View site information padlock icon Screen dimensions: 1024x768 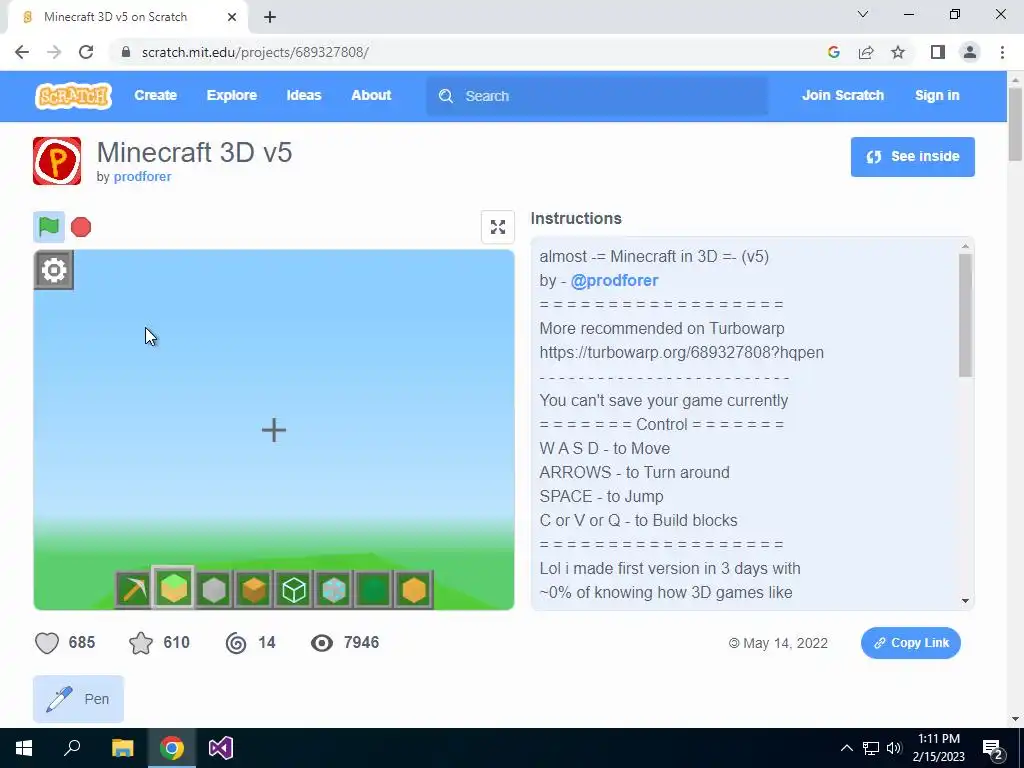125,52
